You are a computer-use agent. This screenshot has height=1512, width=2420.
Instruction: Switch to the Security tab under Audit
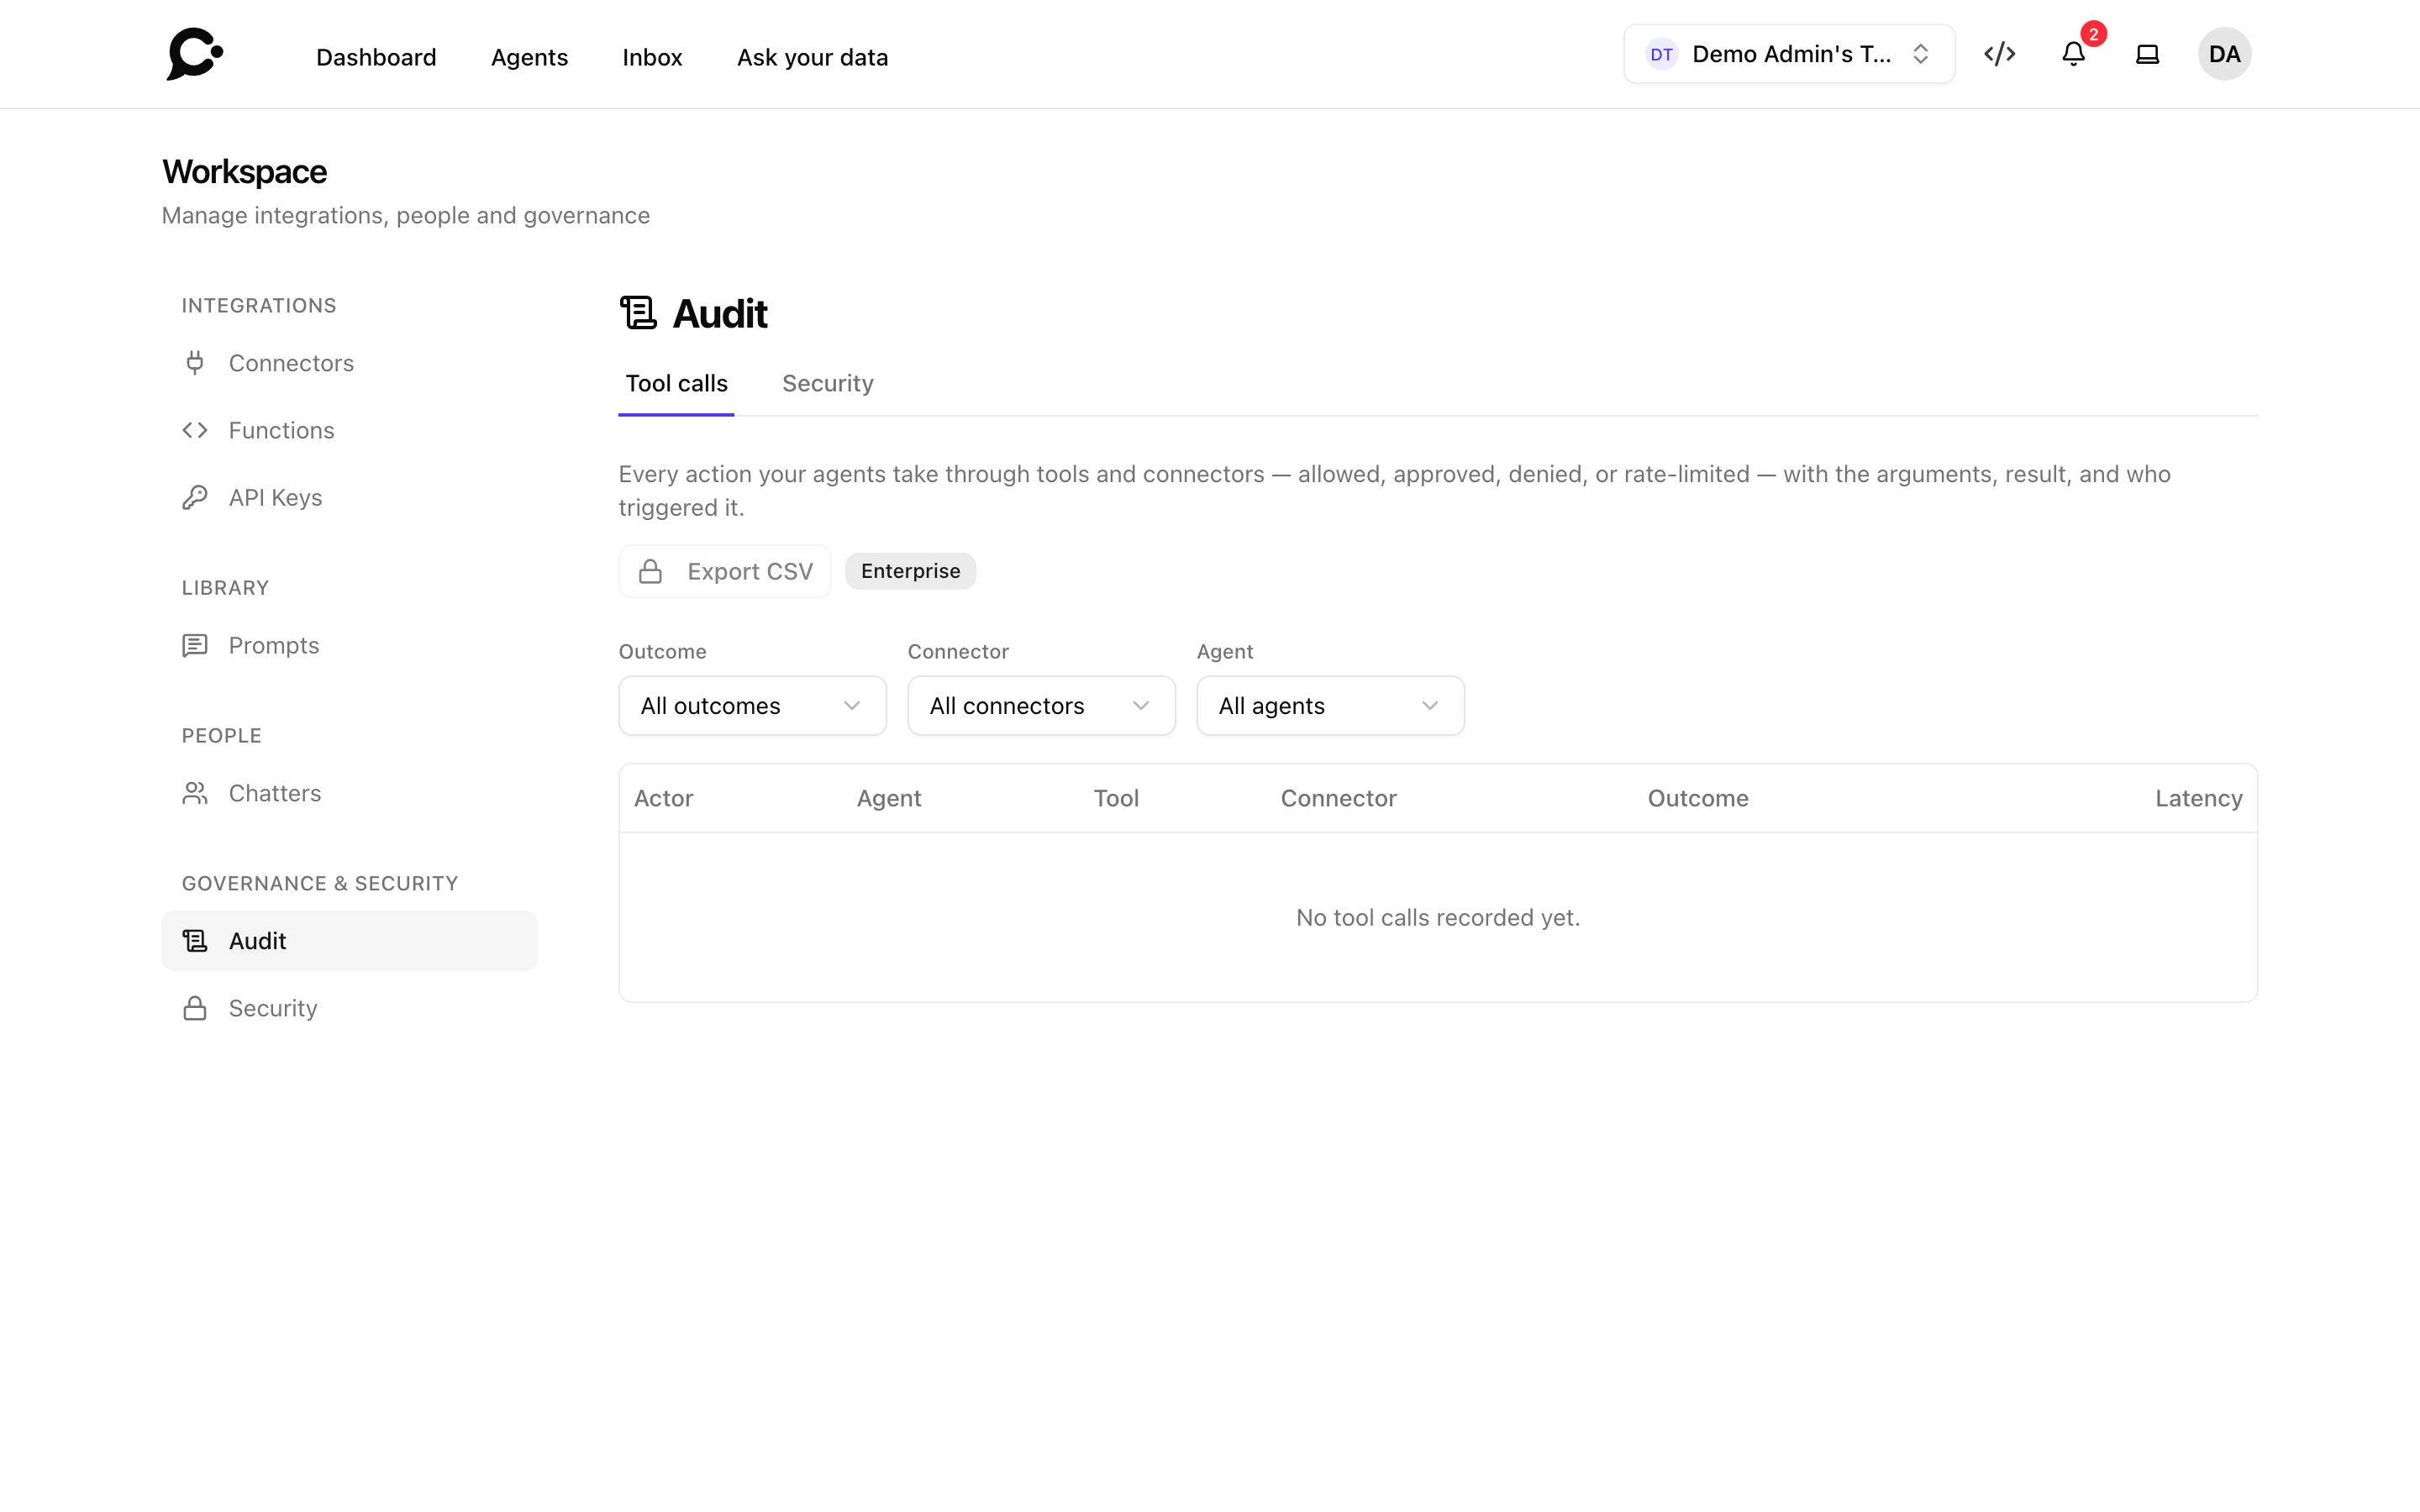[827, 384]
